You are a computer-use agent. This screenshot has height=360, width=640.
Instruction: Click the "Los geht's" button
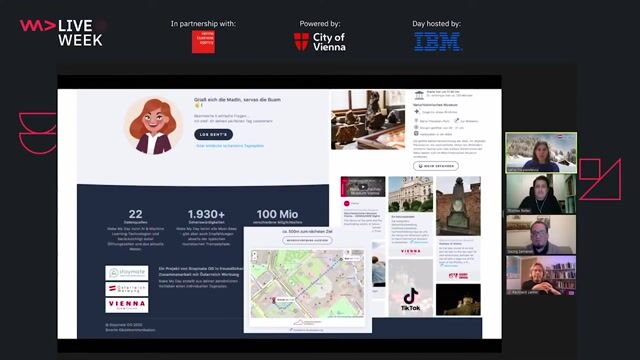[x=213, y=134]
